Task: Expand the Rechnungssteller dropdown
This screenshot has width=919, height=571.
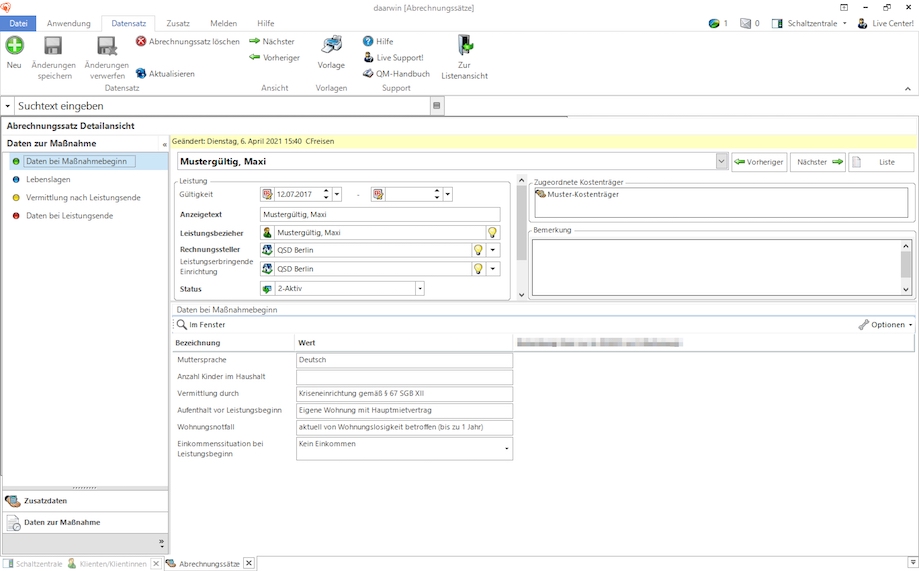Action: click(x=493, y=250)
